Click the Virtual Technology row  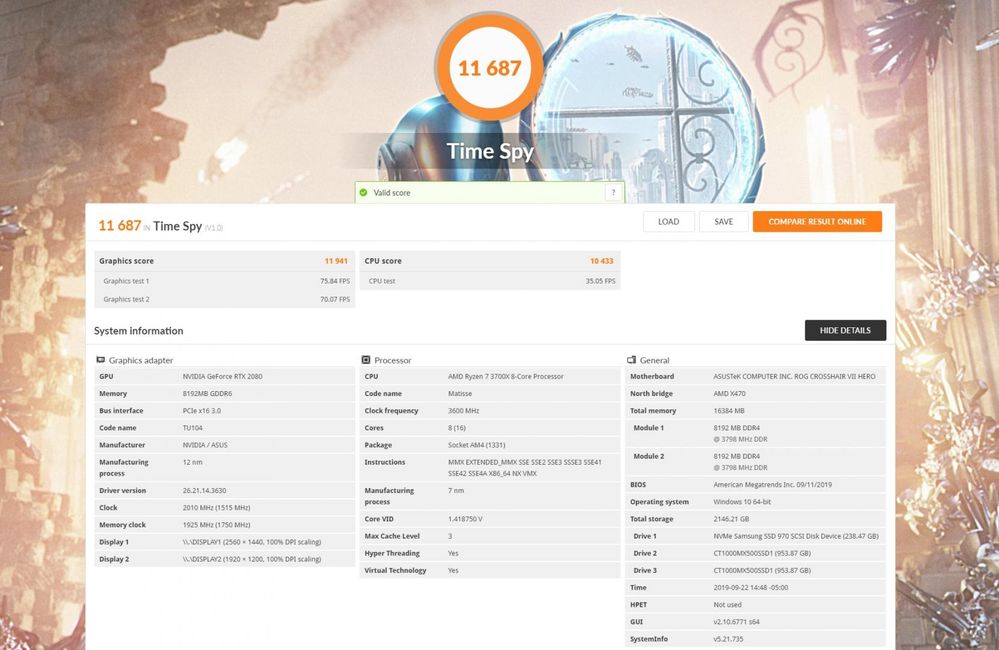(489, 571)
